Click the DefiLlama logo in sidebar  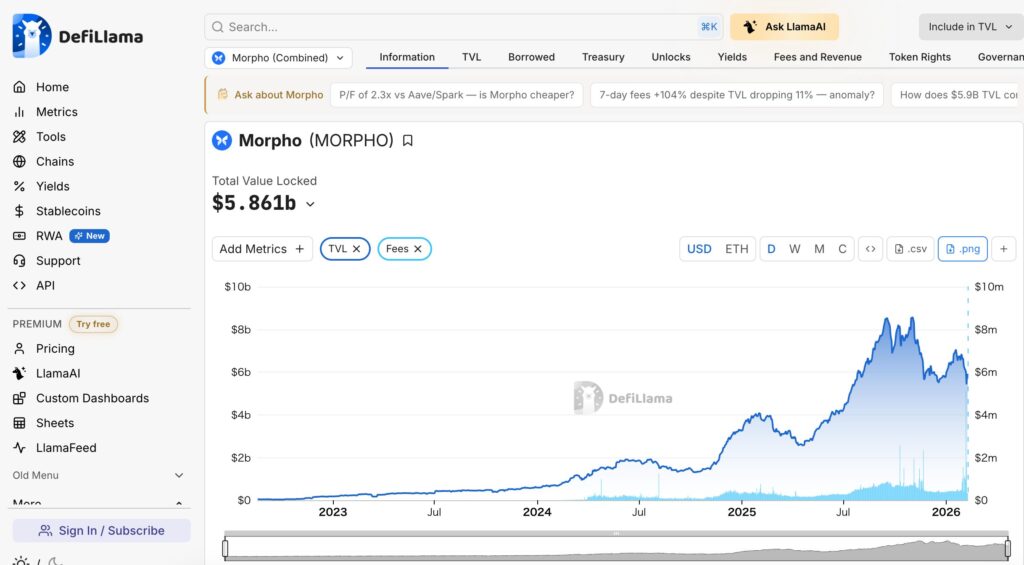(x=78, y=36)
